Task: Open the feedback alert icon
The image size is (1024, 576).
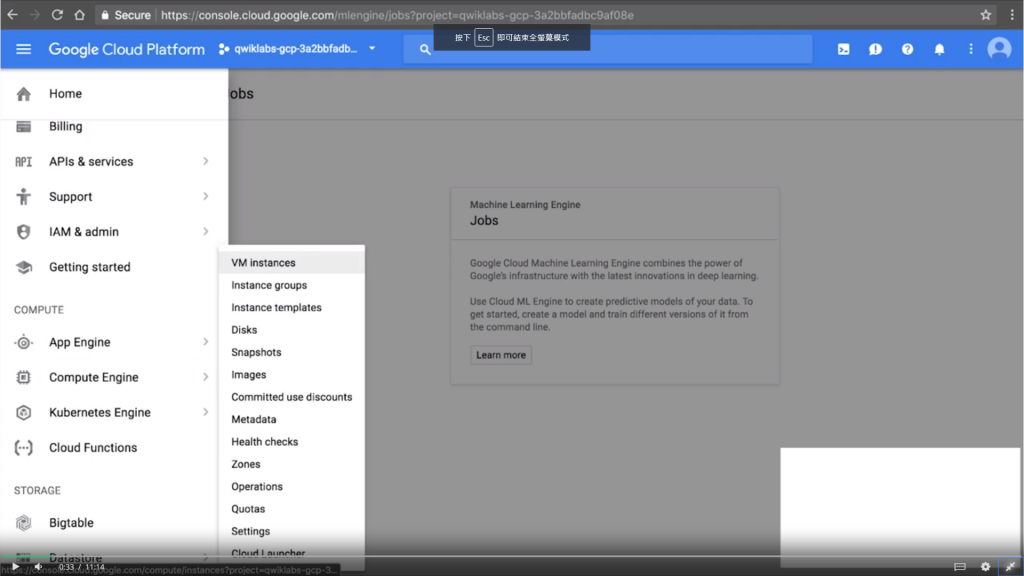Action: point(875,49)
